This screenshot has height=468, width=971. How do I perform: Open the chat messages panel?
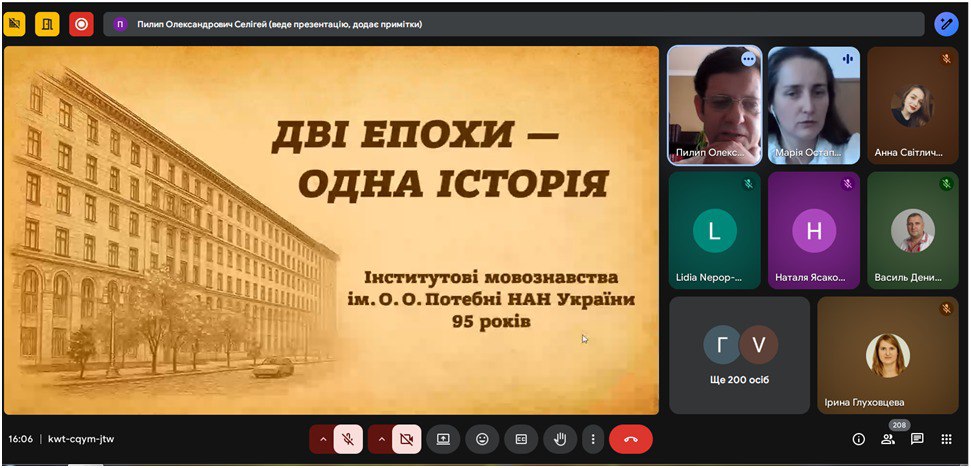[917, 439]
